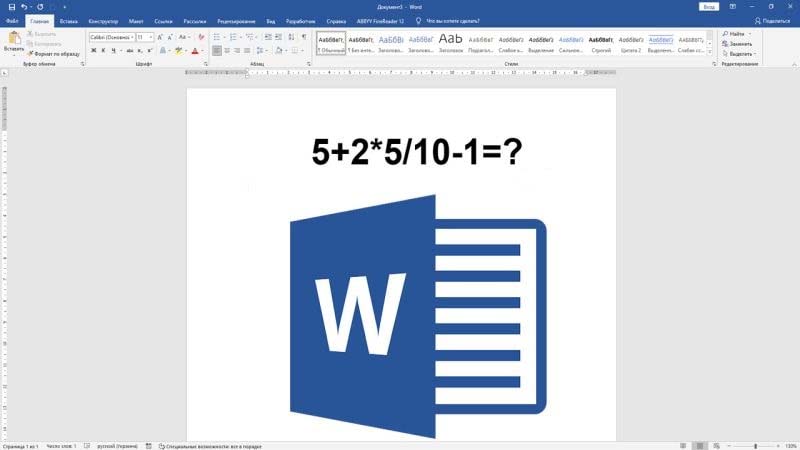Viewport: 800px width, 450px height.
Task: Open font color dropdown arrow
Action: (x=202, y=51)
